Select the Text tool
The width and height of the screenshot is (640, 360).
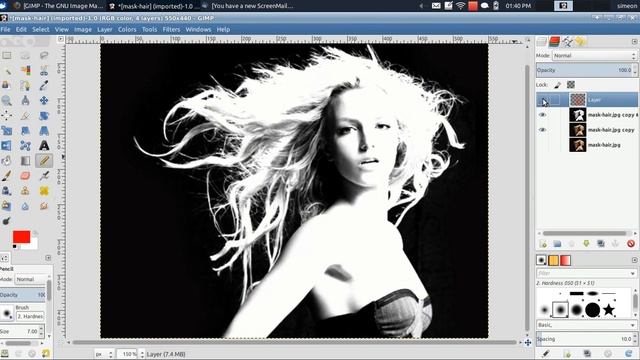pyautogui.click(x=44, y=145)
